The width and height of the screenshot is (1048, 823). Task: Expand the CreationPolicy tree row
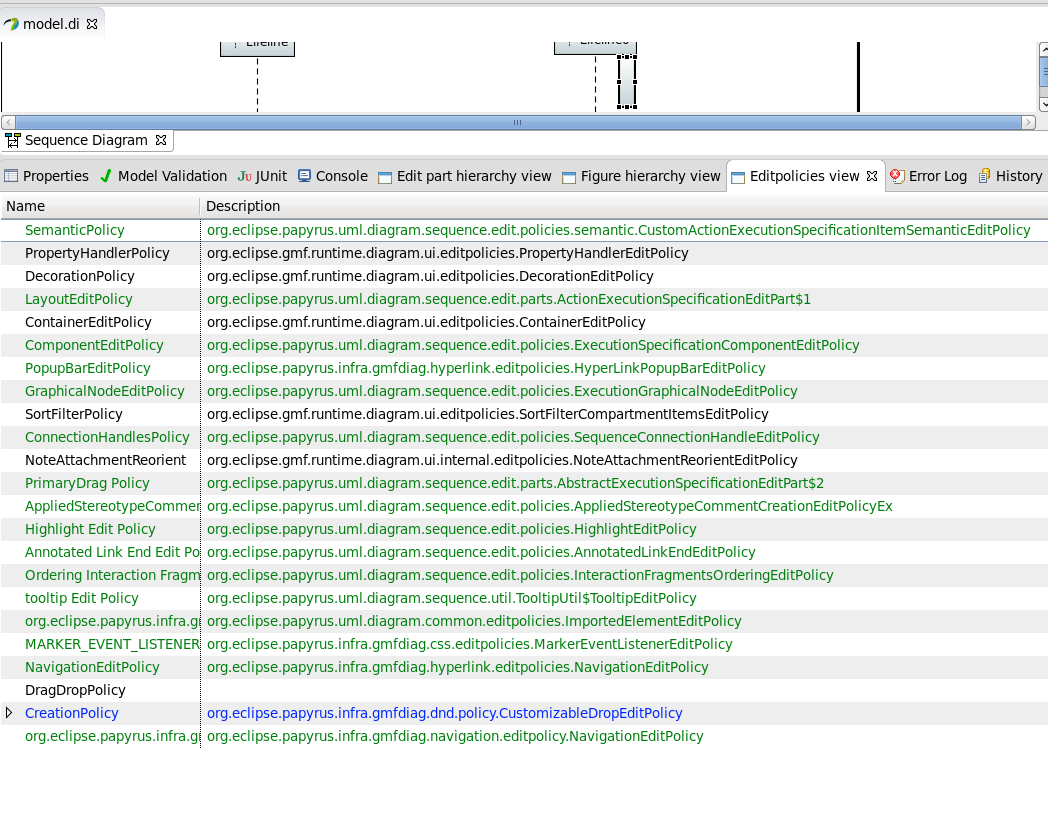coord(10,713)
